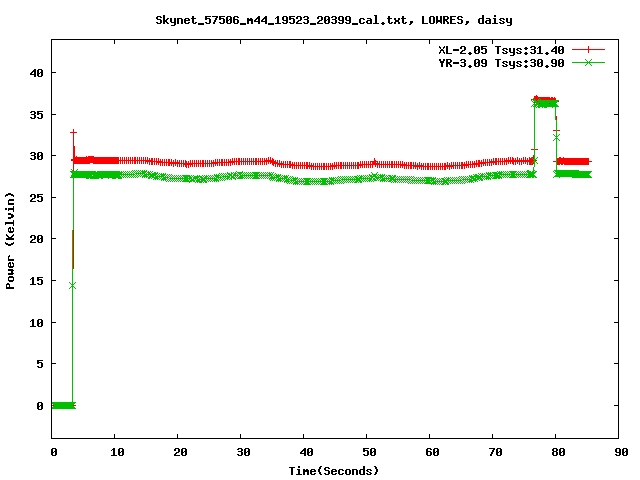The image size is (640, 480).
Task: Click x-axis tick label 40
Action: coord(307,452)
